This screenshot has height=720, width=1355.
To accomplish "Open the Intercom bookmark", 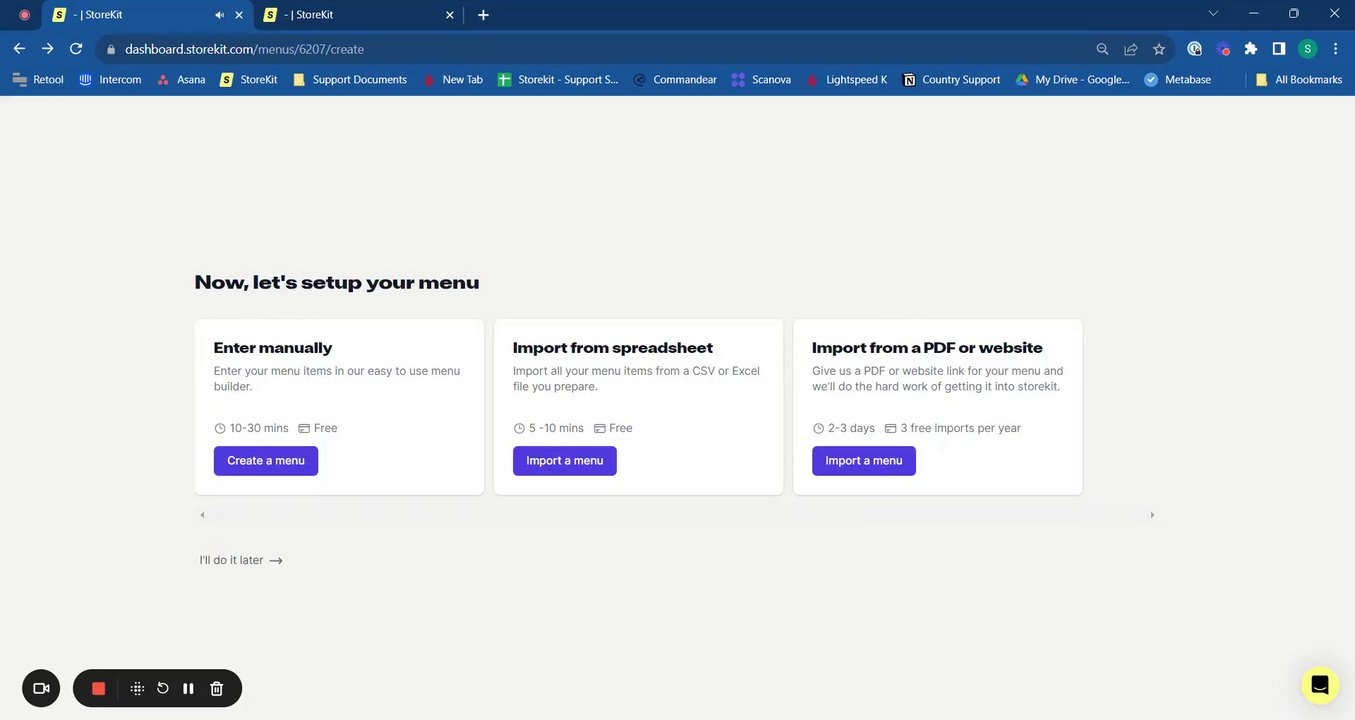I will (110, 79).
